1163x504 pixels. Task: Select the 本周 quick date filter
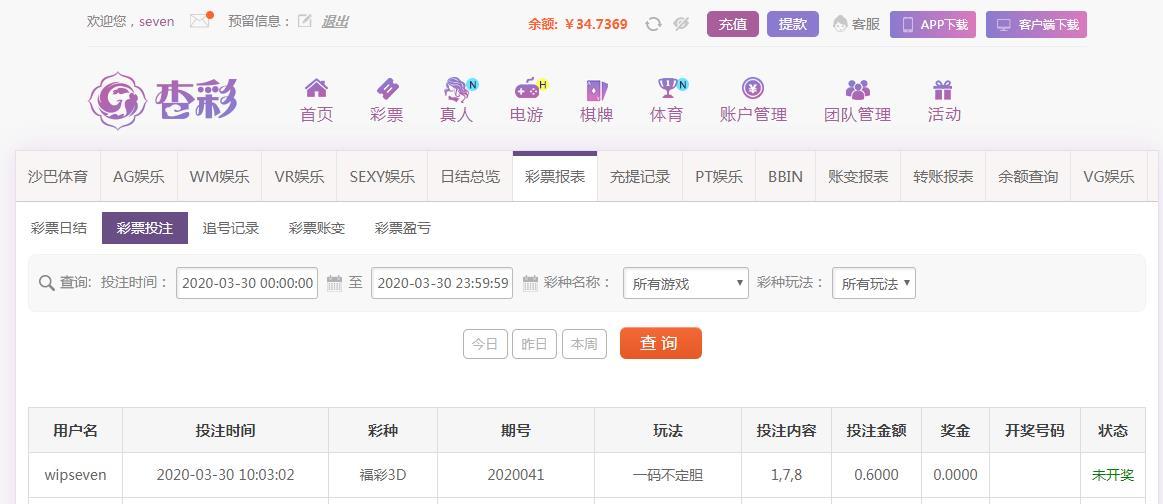coord(584,344)
